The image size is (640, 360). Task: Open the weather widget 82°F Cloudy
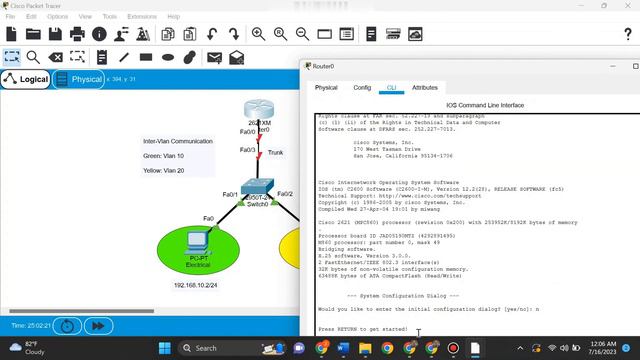28,348
